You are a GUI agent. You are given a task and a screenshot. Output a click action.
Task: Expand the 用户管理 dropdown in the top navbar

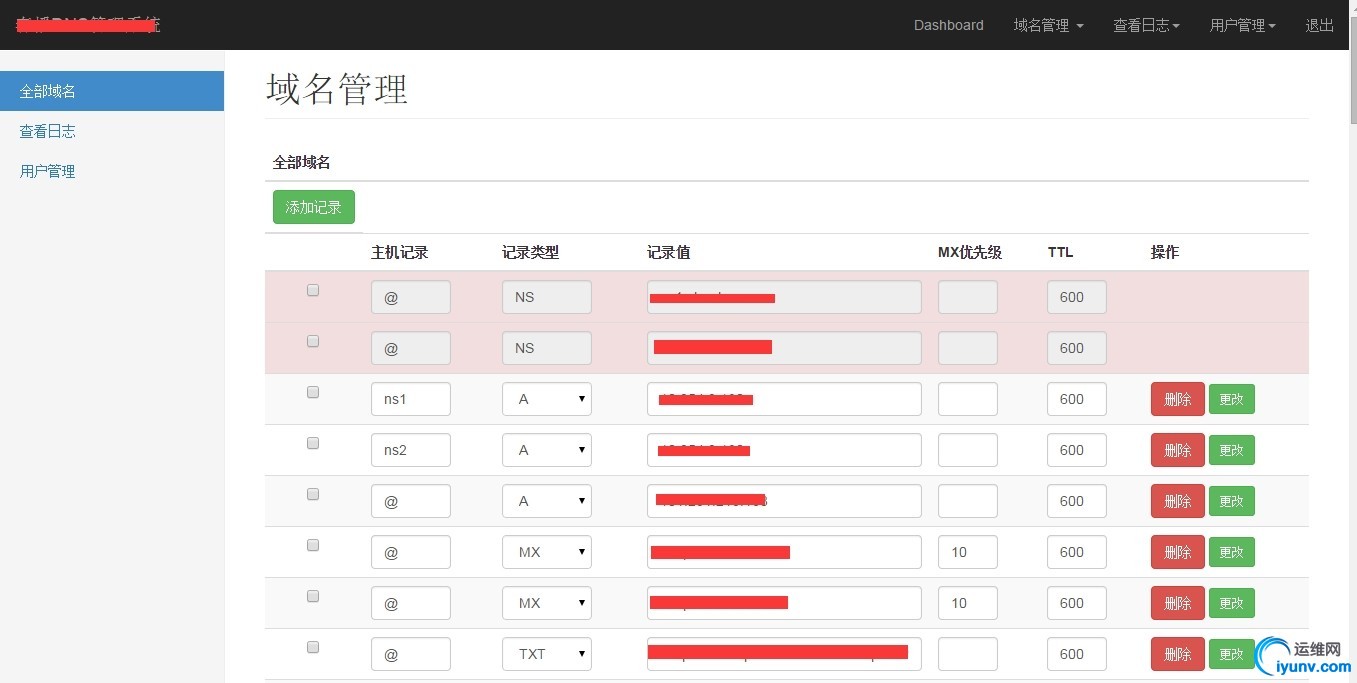[1242, 25]
